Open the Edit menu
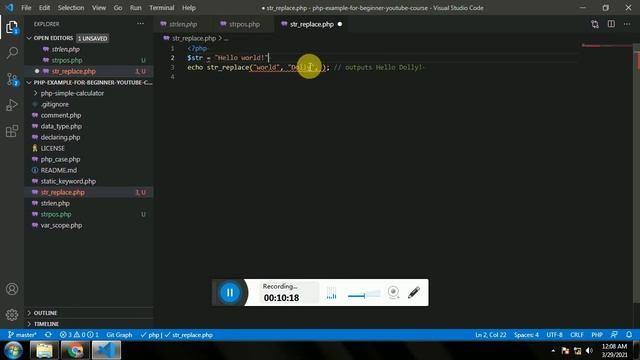640x360 pixels. pos(44,8)
